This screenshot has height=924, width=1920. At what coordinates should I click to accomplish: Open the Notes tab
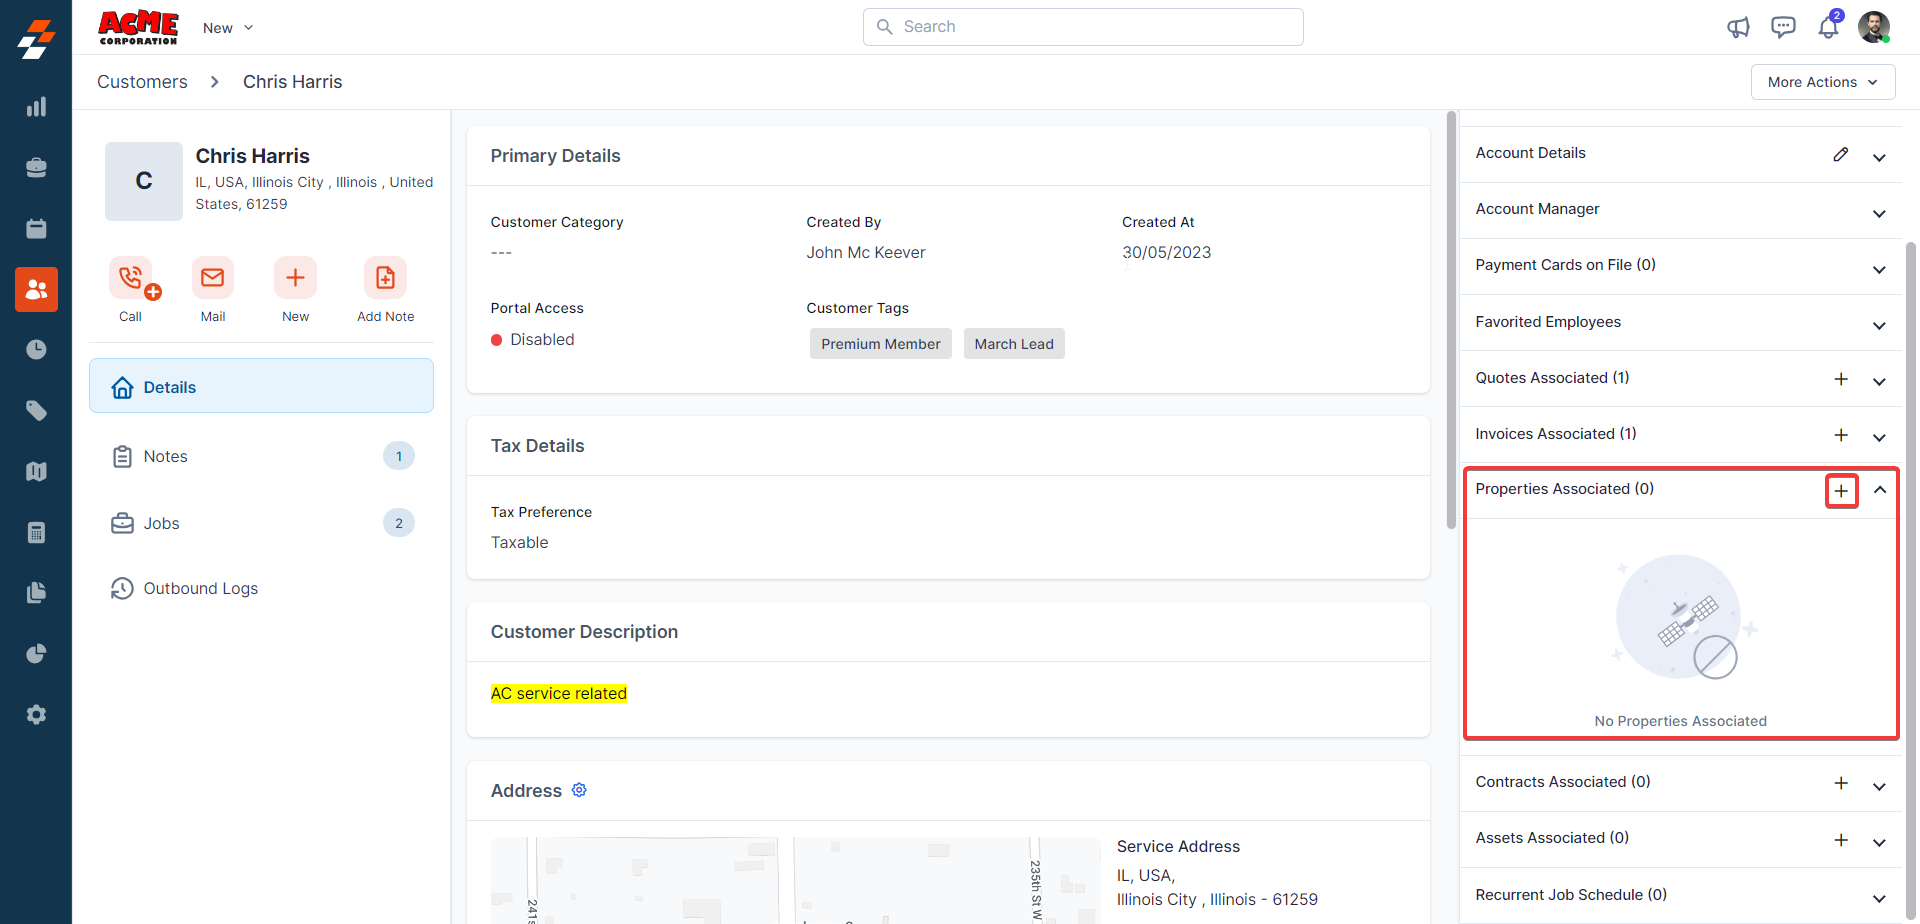tap(166, 456)
